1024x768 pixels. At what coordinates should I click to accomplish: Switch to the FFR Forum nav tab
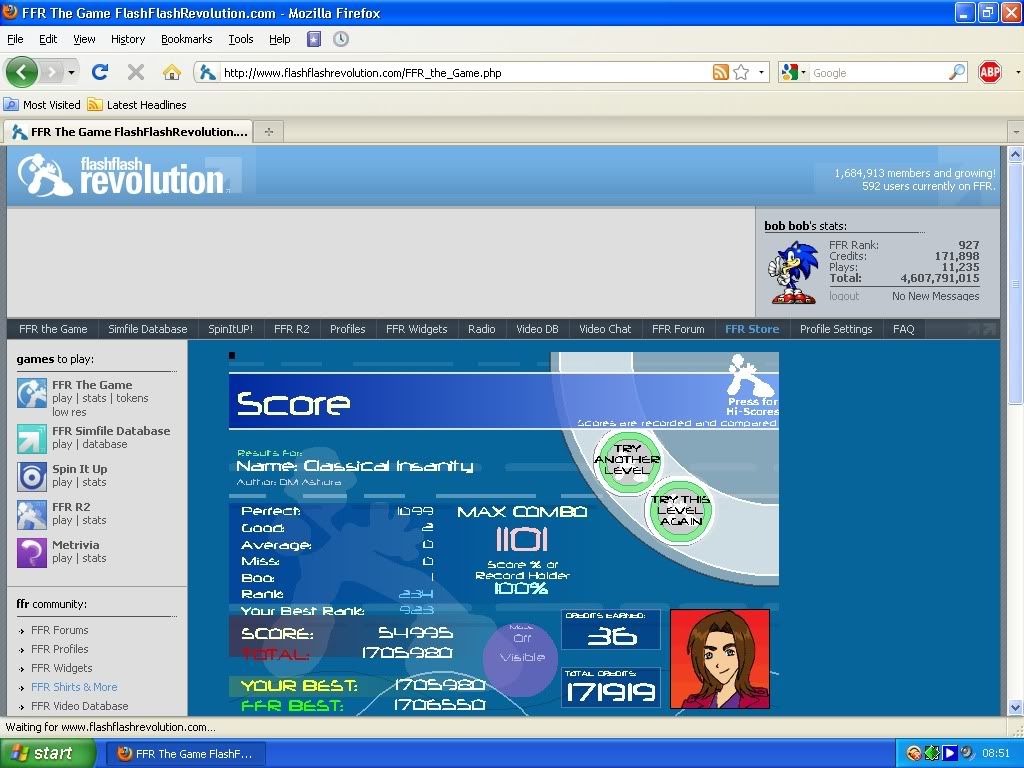pyautogui.click(x=678, y=329)
